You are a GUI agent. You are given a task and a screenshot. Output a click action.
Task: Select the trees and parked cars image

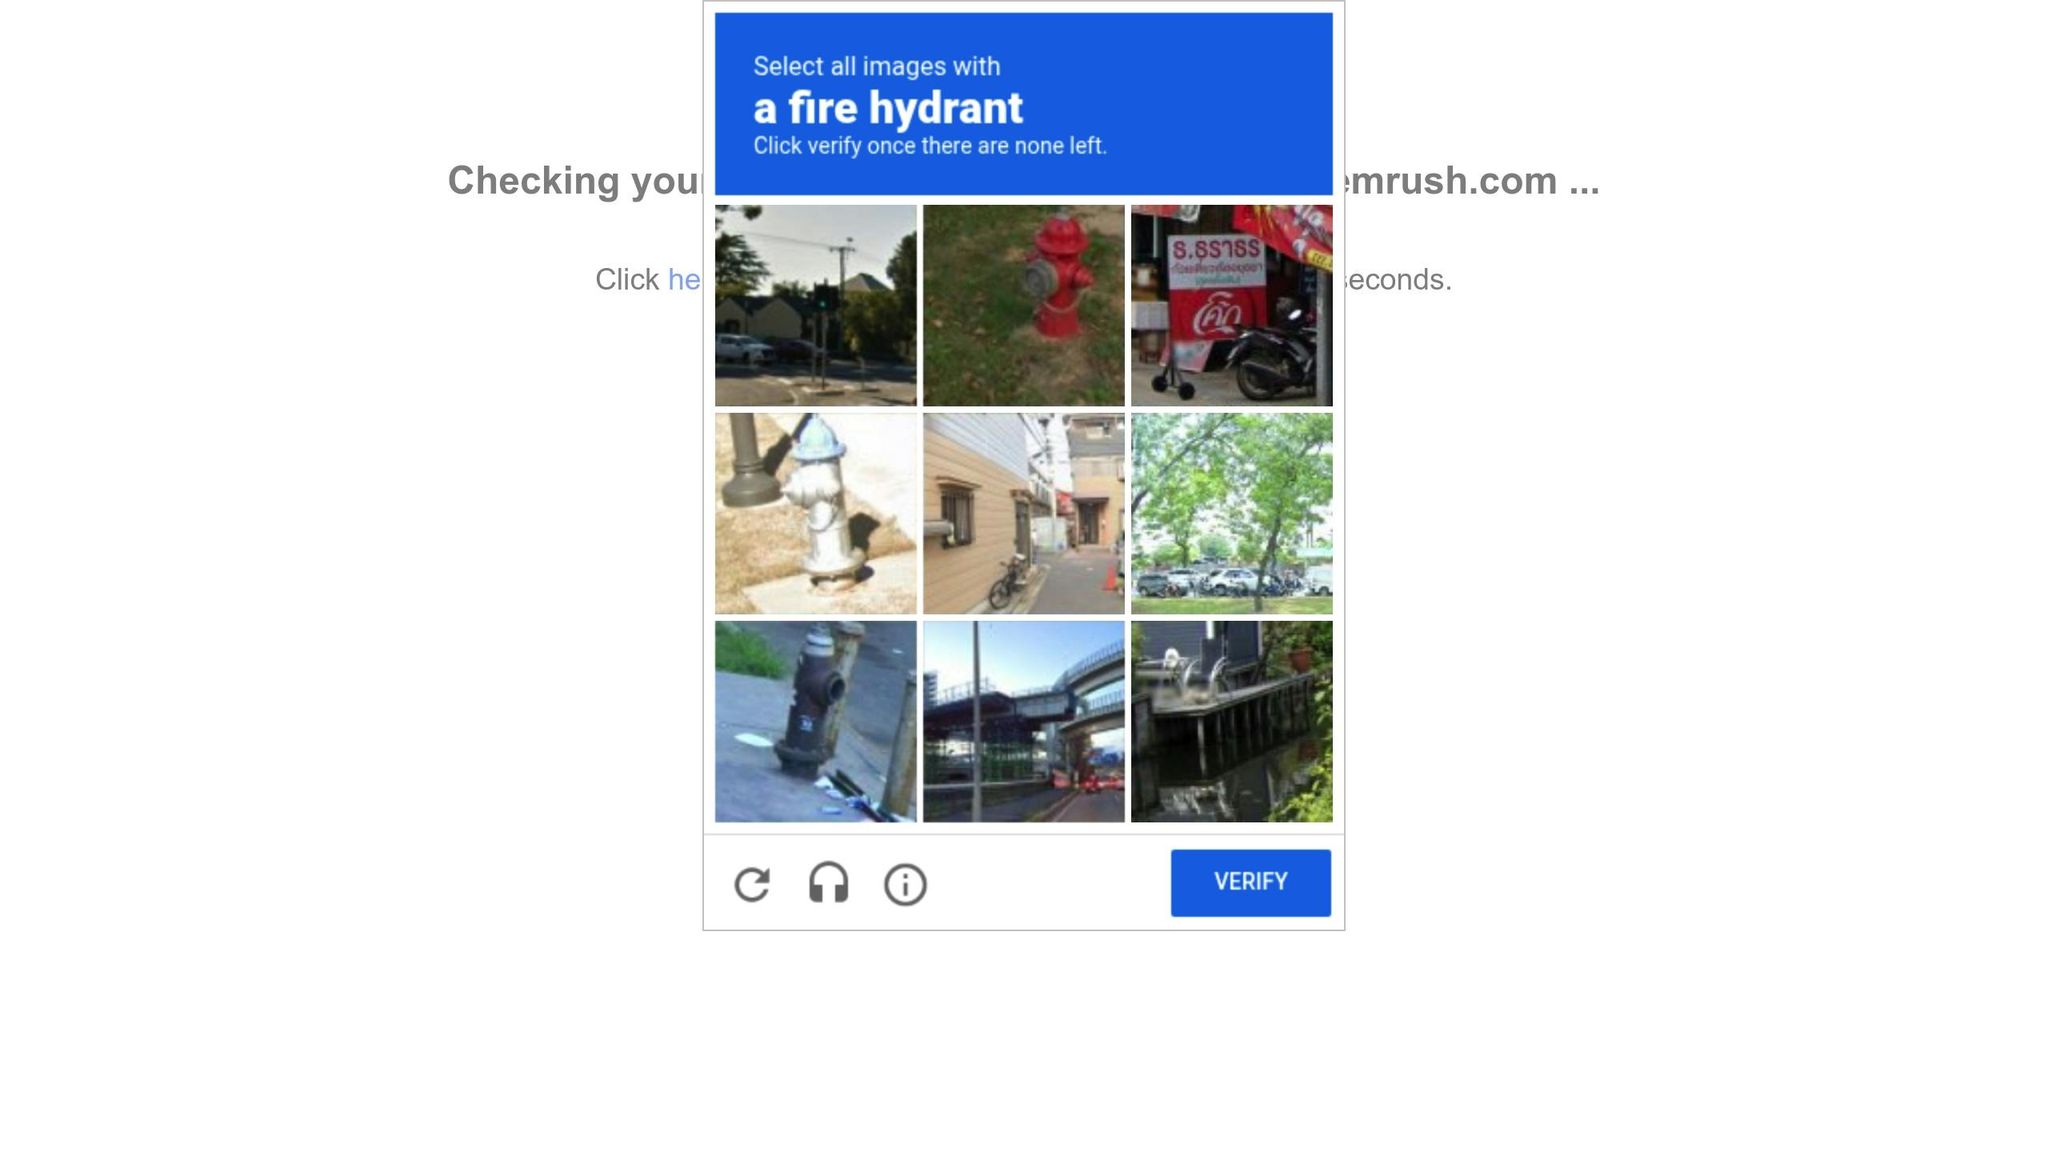tap(1231, 514)
